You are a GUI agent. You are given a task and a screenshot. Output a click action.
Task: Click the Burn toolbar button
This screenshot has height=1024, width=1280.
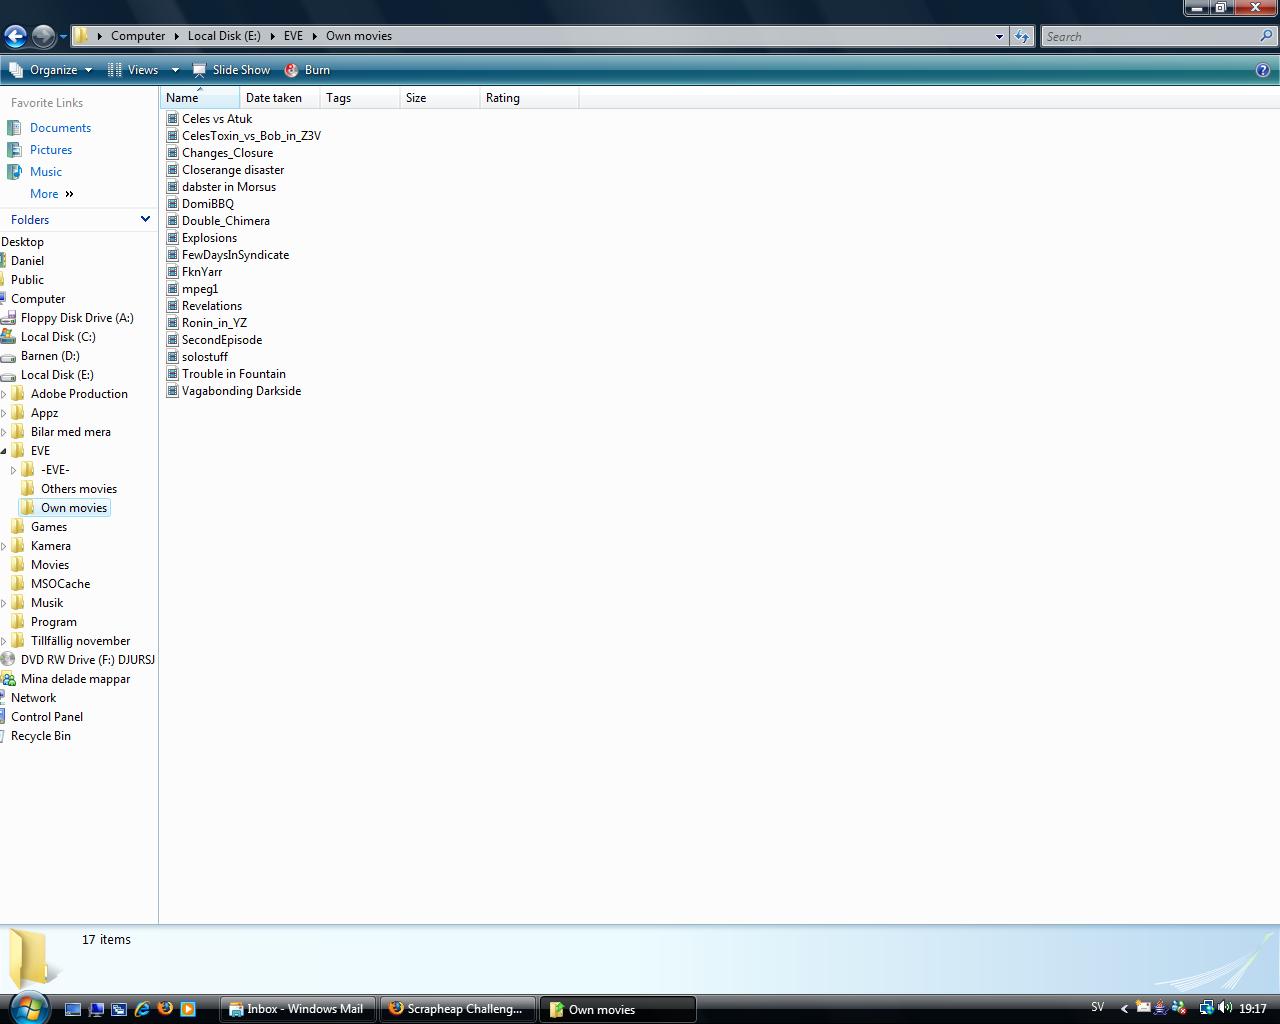pyautogui.click(x=307, y=70)
